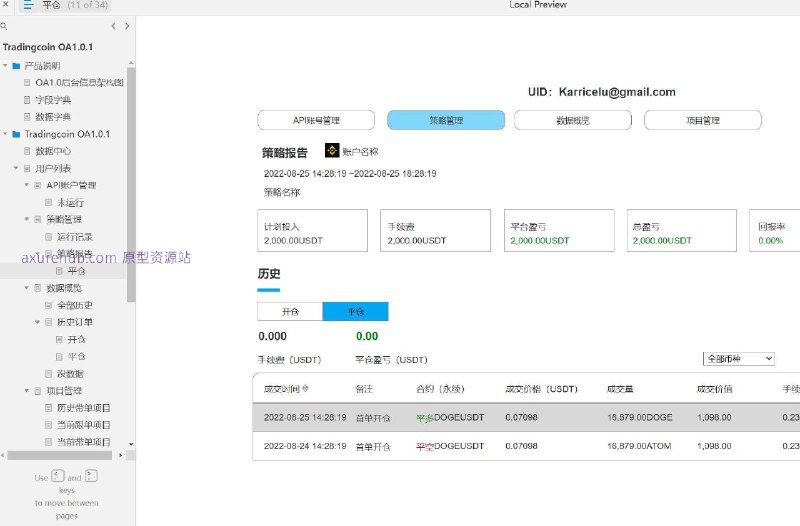Click the Binance logo beside 账户名称
Image resolution: width=800 pixels, height=526 pixels.
(x=332, y=150)
